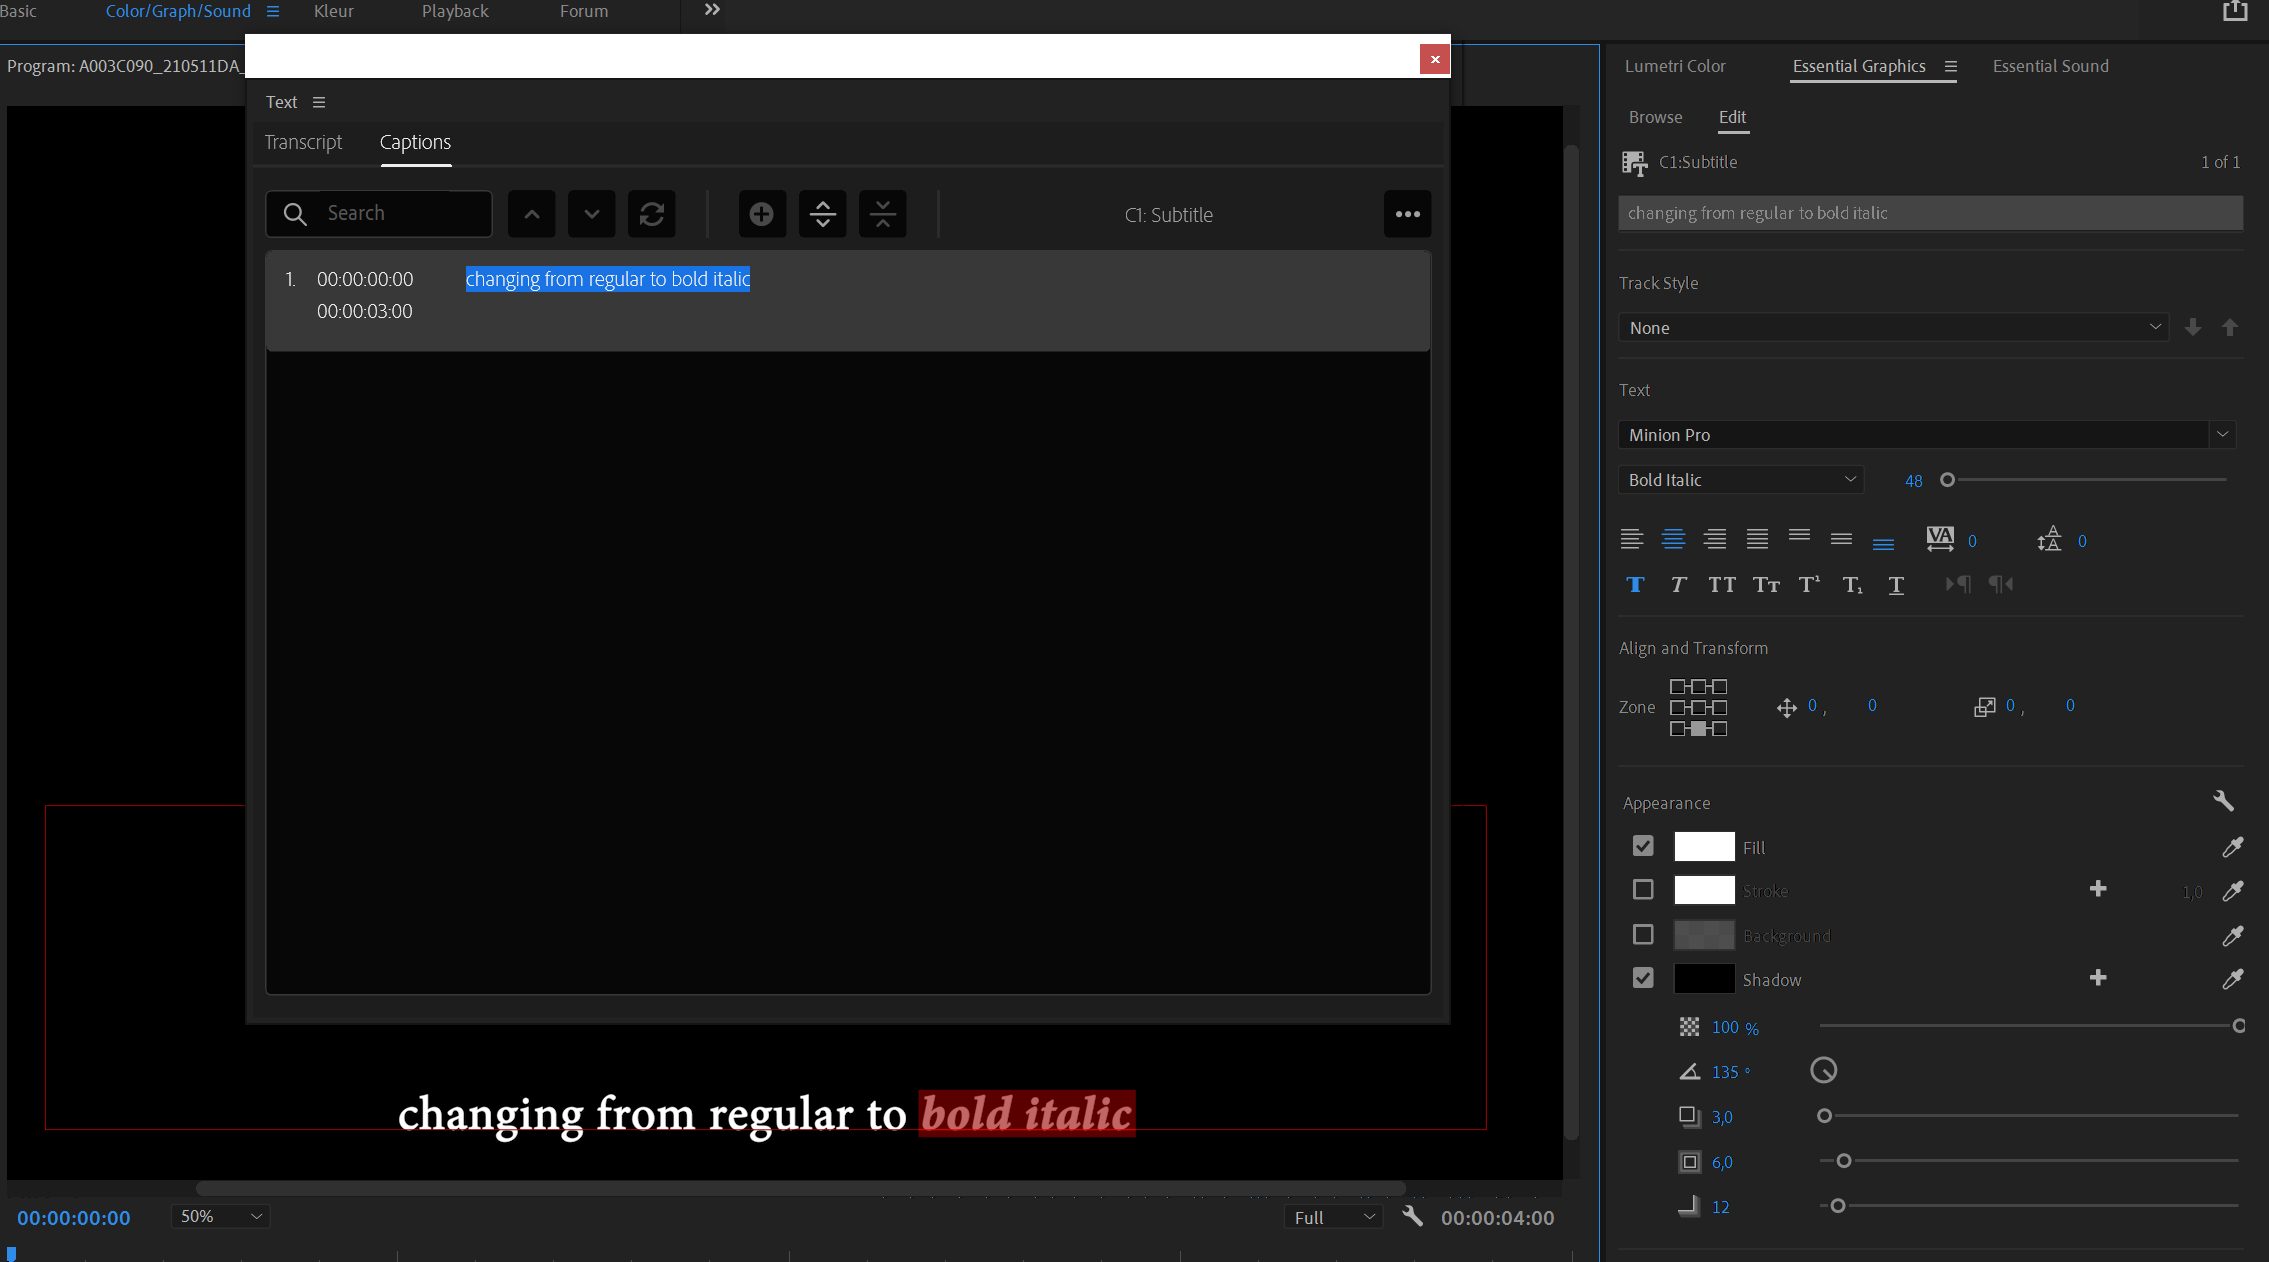Expand the font family Minion Pro dropdown
Screen dimensions: 2269x1262
tap(2225, 435)
